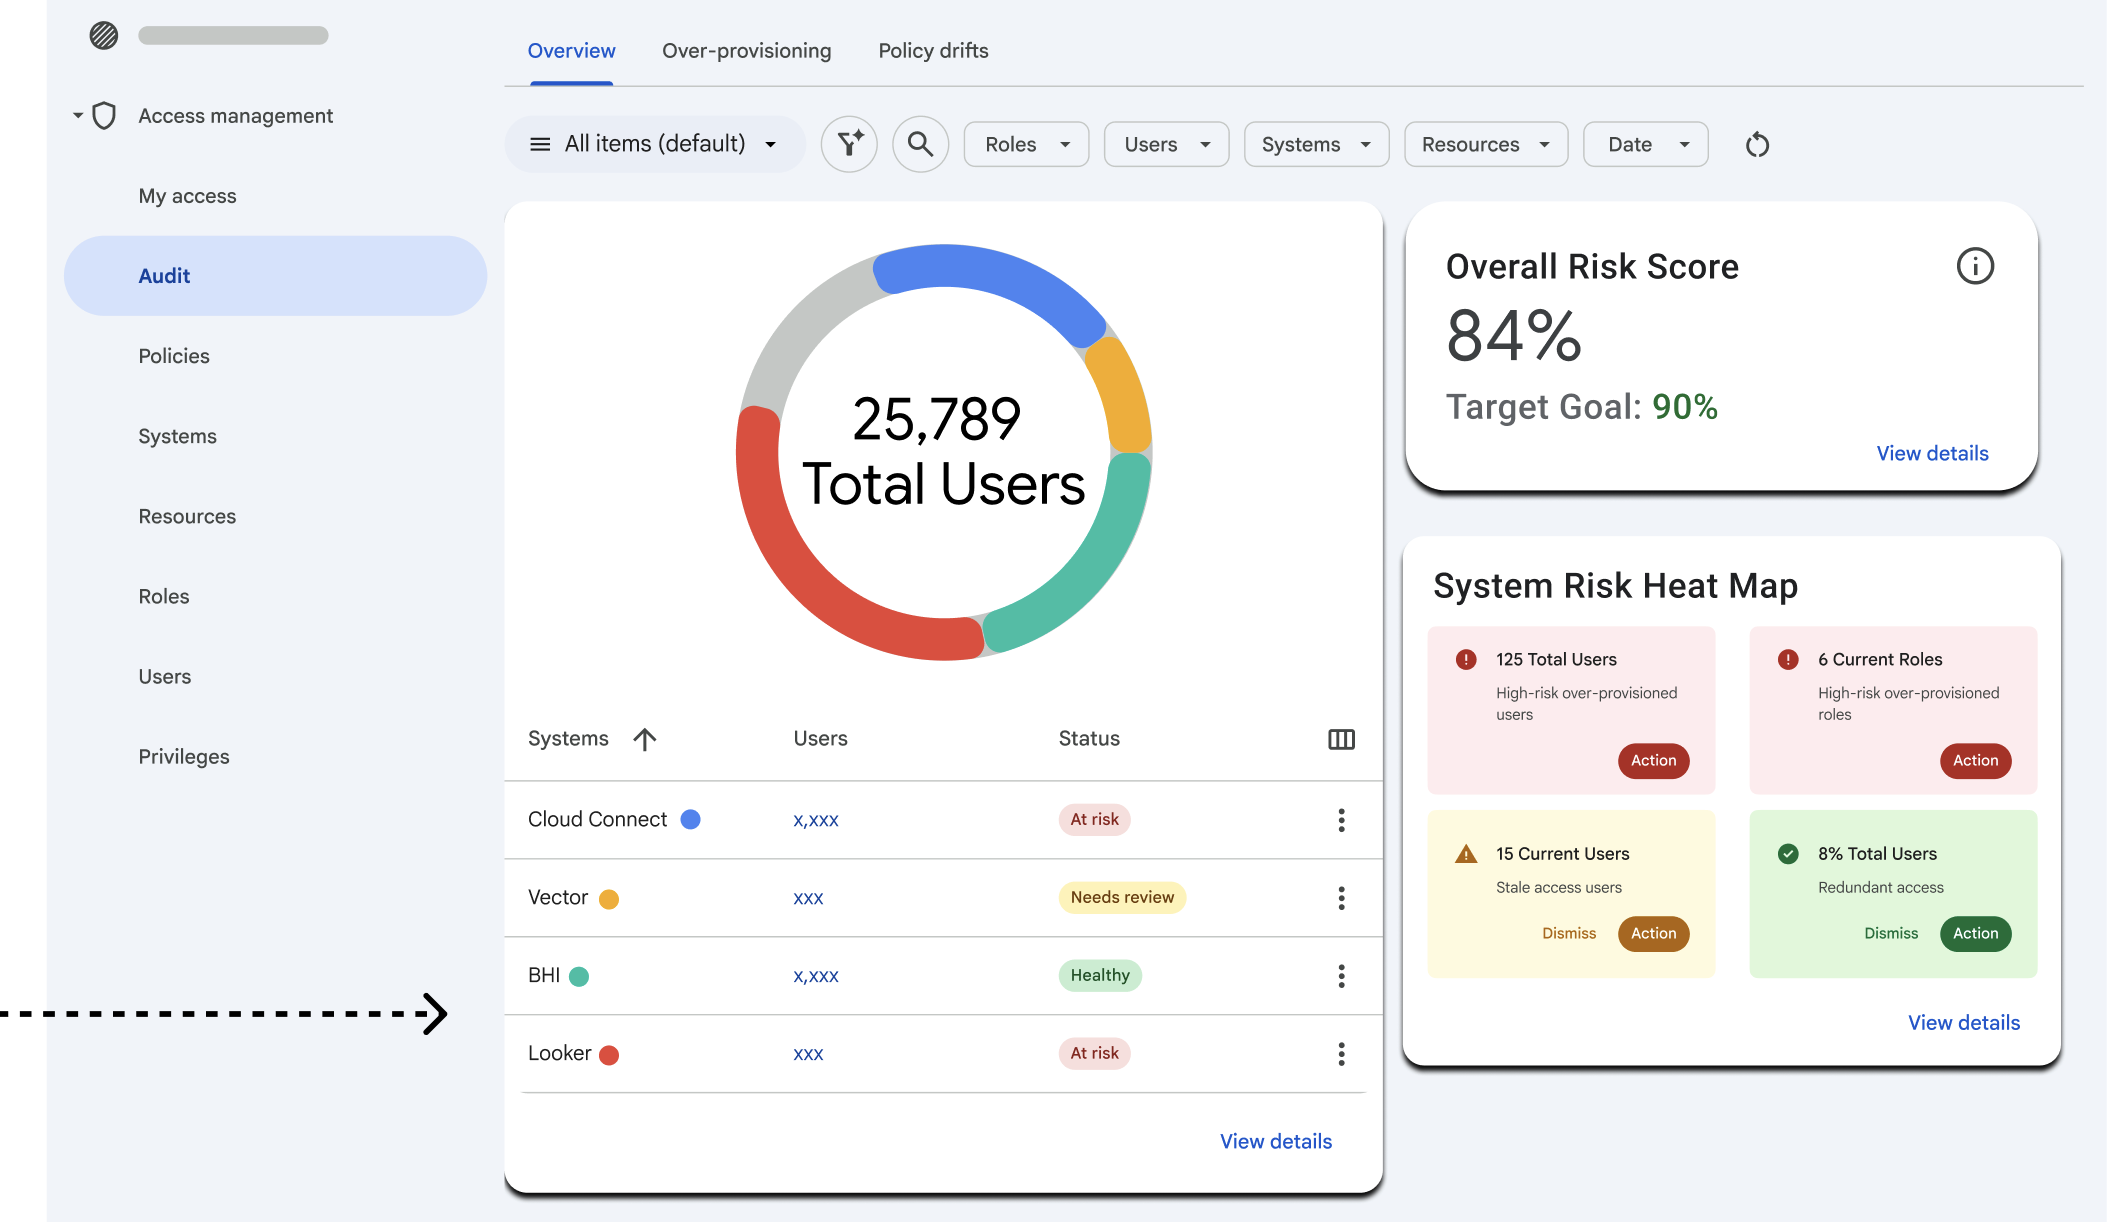2108x1222 pixels.
Task: Click the blue dot next to Cloud Connect
Action: [x=690, y=820]
